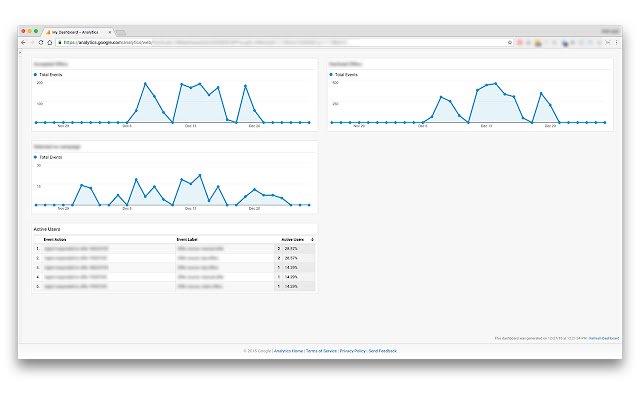Select the My Dashboard – Analytics tab
Screen dimensions: 640x400
(76, 32)
